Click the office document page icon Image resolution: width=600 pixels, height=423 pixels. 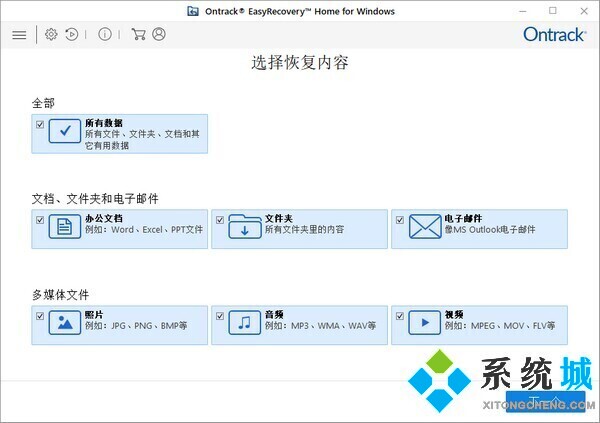64,228
